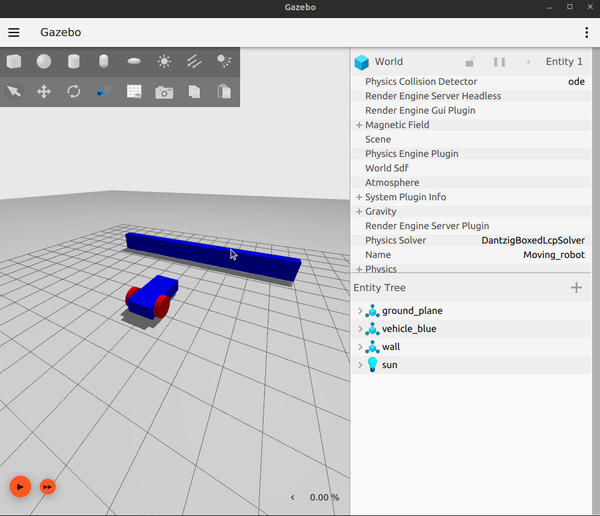Image resolution: width=600 pixels, height=516 pixels.
Task: Select the sun light entity
Action: [471, 365]
